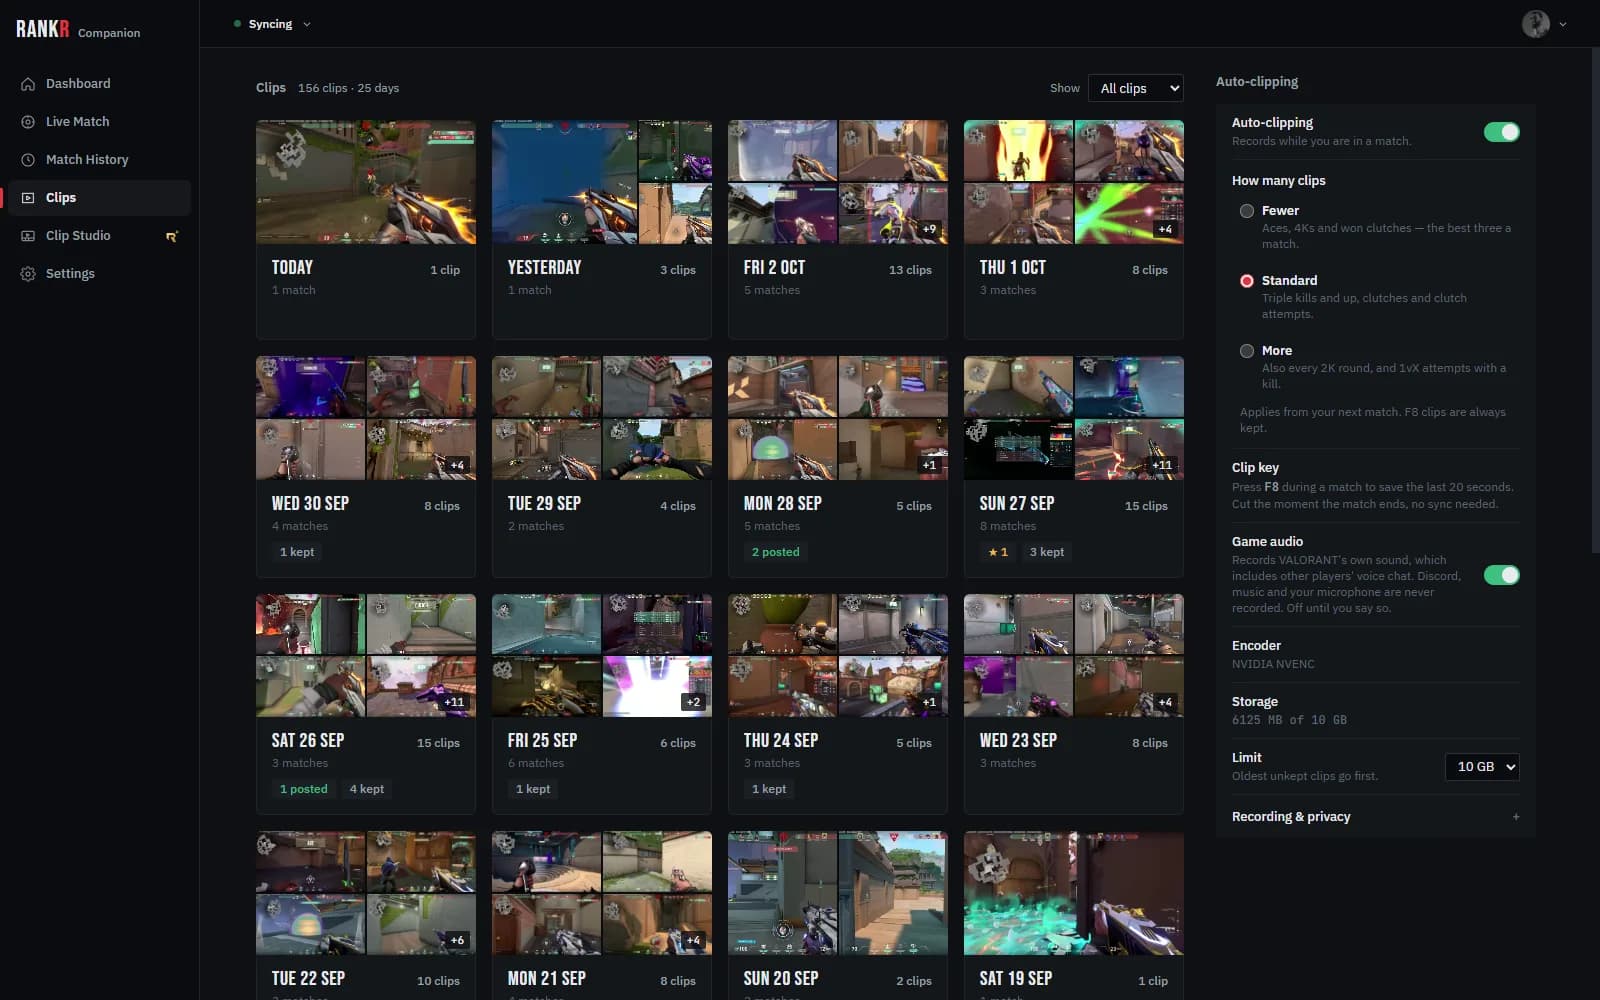Open the SAT 19 SEP clip thumbnail
Image resolution: width=1600 pixels, height=1000 pixels.
[1074, 893]
